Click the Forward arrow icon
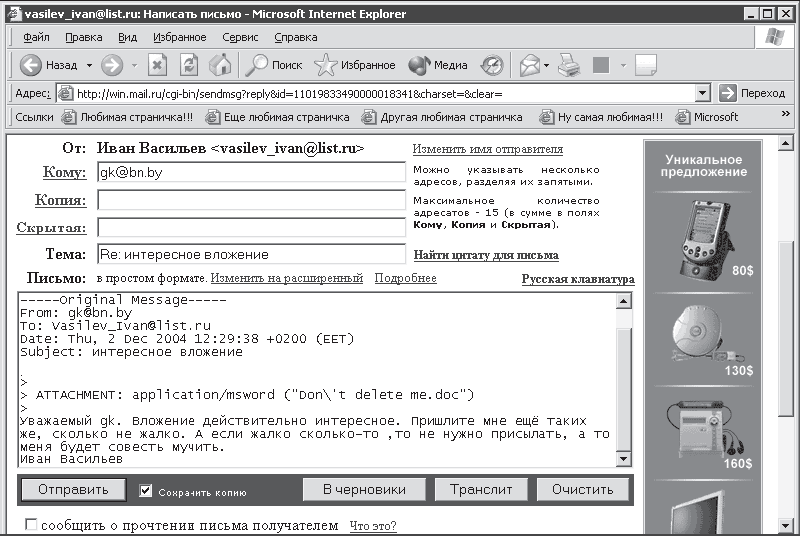 (112, 65)
